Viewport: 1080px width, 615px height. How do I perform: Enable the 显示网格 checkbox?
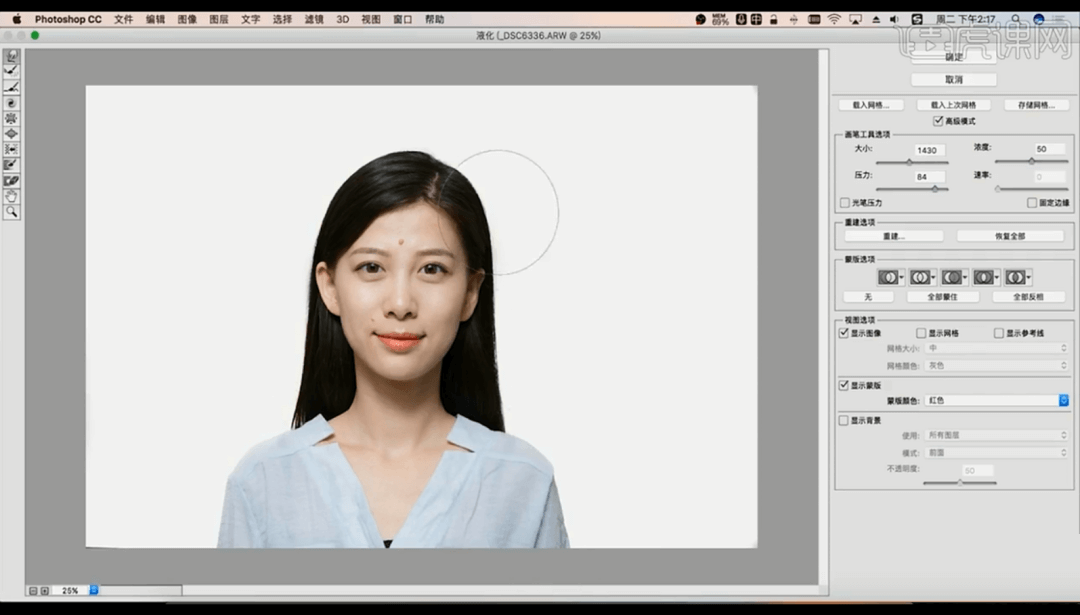click(x=921, y=333)
